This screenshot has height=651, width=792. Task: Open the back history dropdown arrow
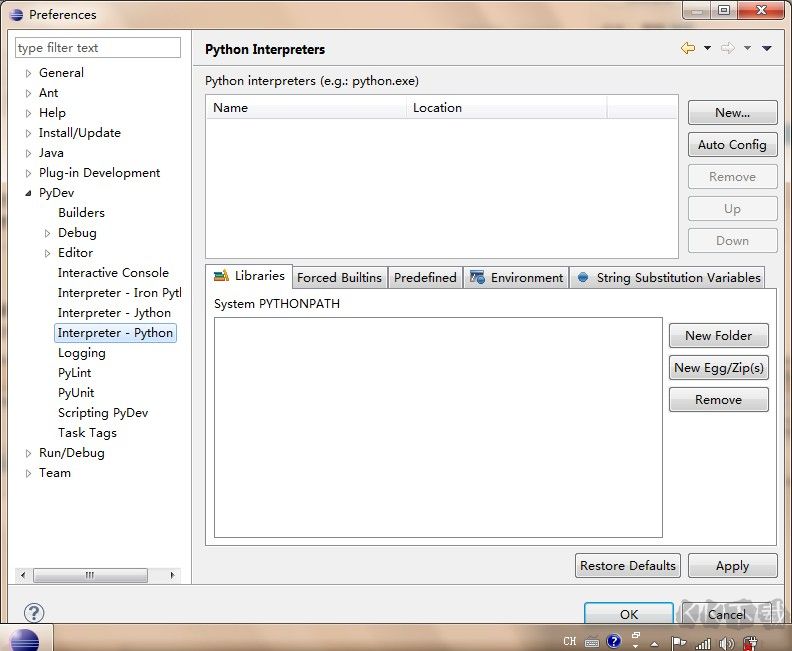tap(707, 48)
